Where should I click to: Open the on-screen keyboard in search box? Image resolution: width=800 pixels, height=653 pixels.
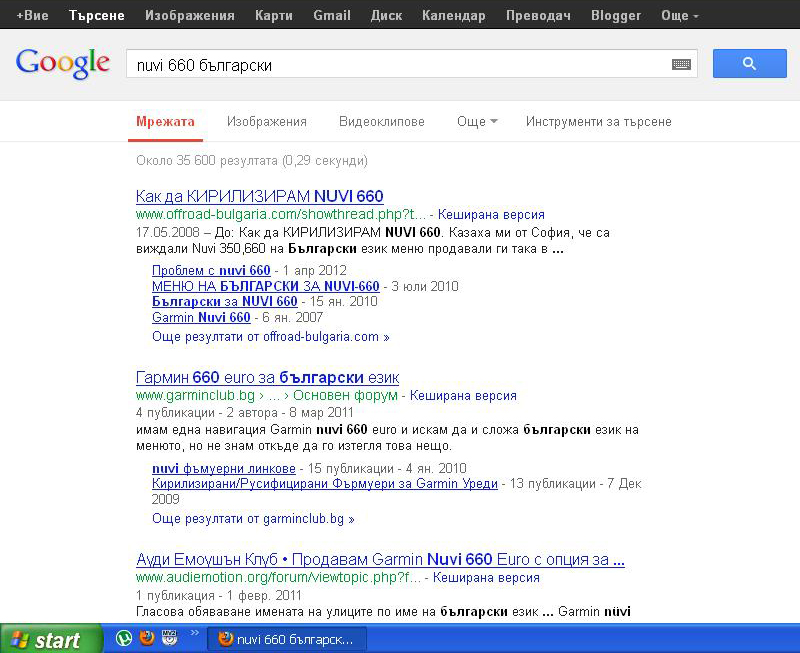[681, 65]
